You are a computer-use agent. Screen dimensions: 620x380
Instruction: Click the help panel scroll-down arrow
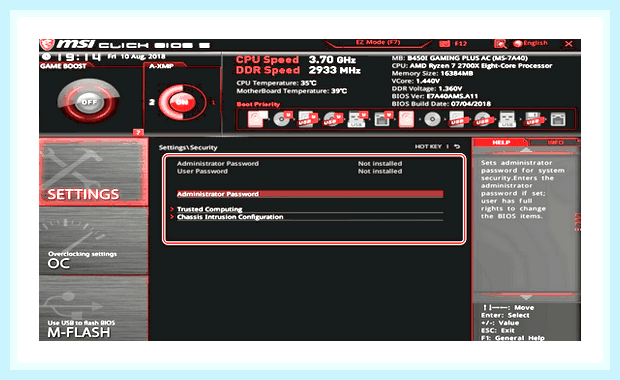coord(525,297)
